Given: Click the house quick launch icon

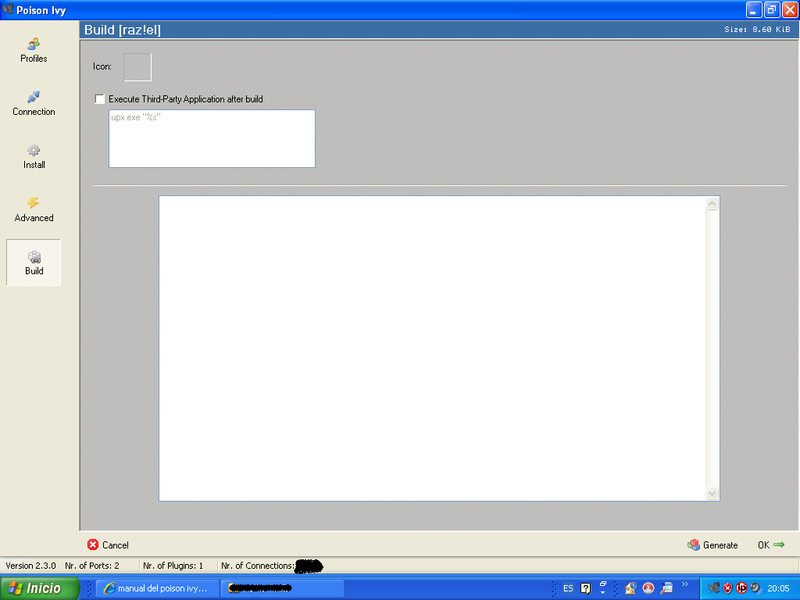Looking at the screenshot, I should pos(630,588).
